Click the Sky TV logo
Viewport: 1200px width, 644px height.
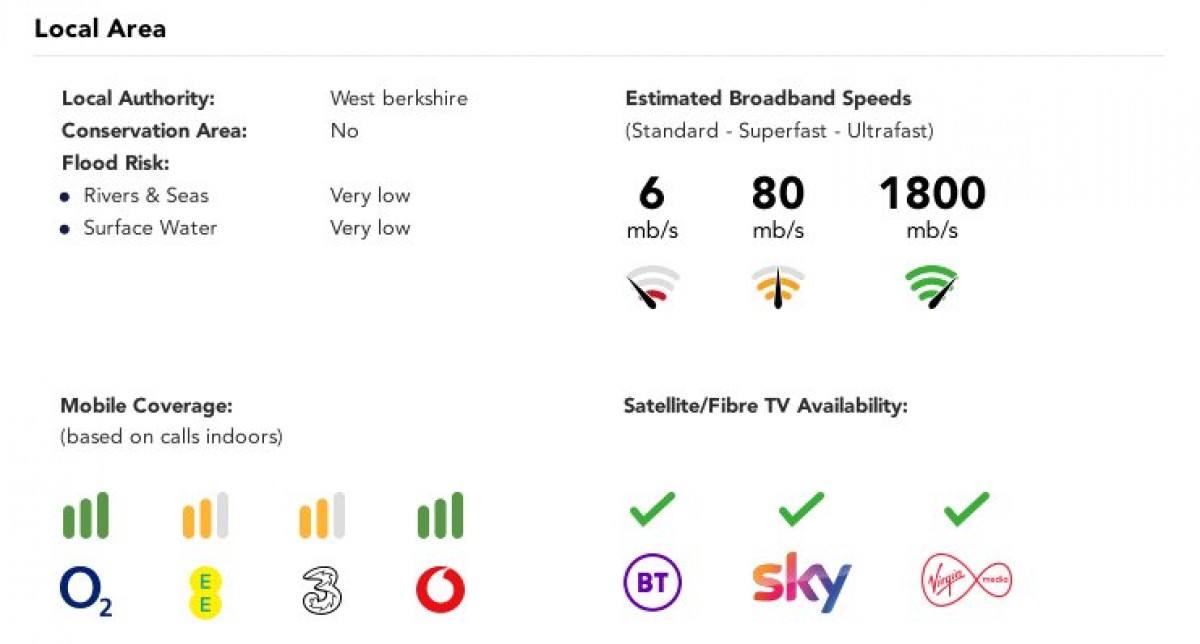pos(801,582)
